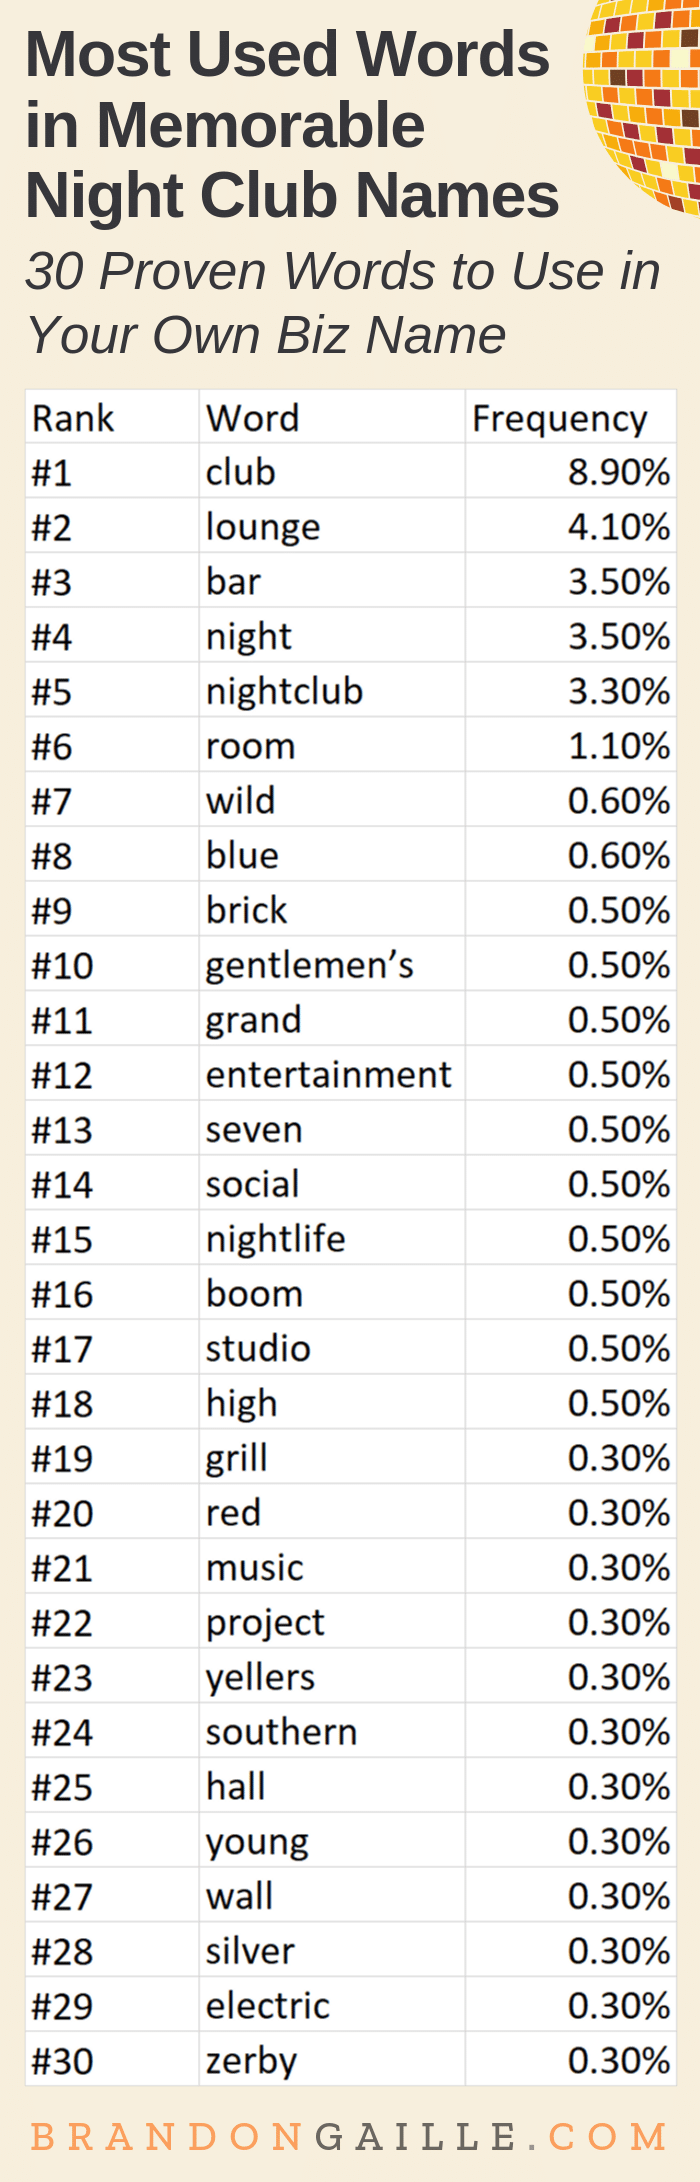
Task: Select the "southern" row word
Action: [x=281, y=1733]
